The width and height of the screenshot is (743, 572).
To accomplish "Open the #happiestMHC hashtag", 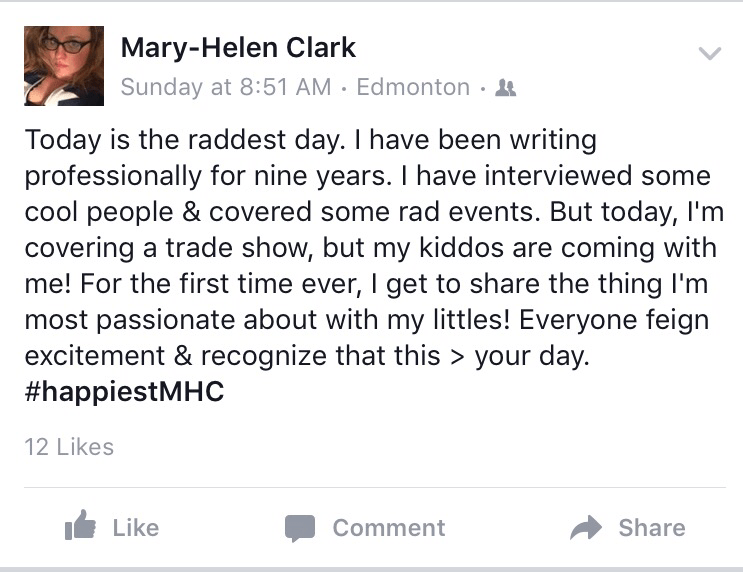I will (124, 392).
